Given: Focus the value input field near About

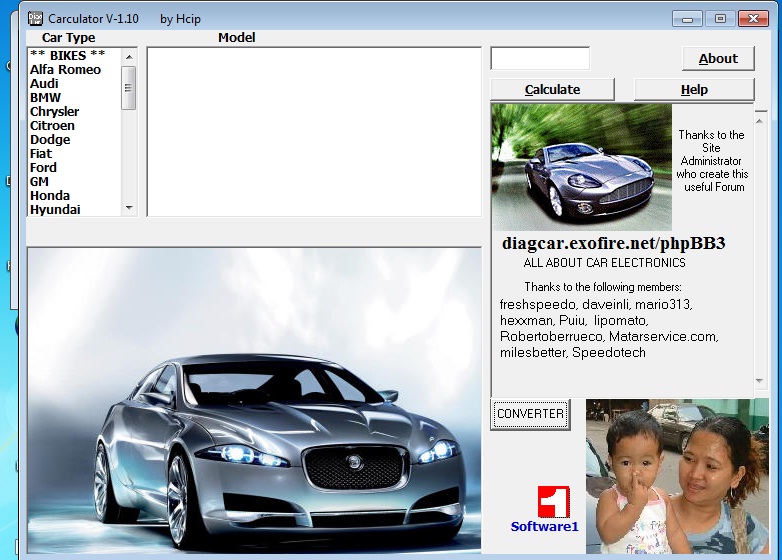Looking at the screenshot, I should (540, 58).
